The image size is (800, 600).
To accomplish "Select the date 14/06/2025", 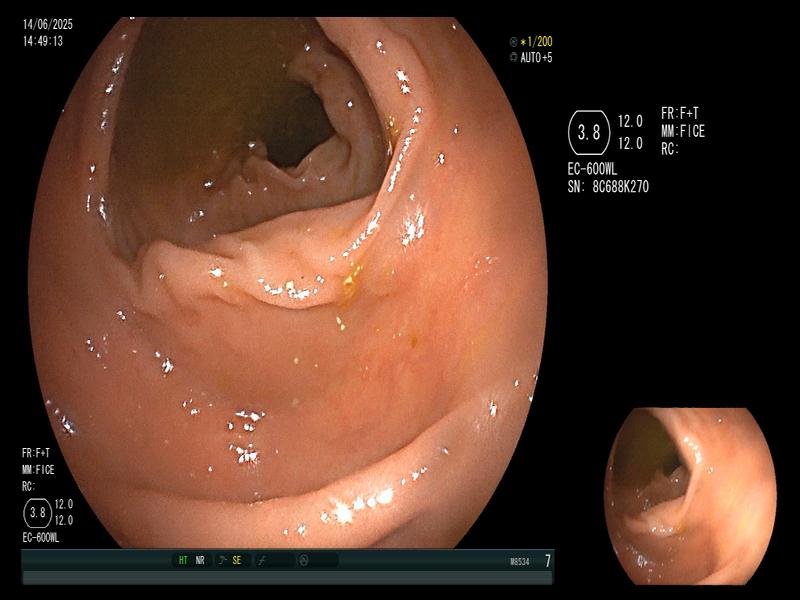I will [48, 24].
